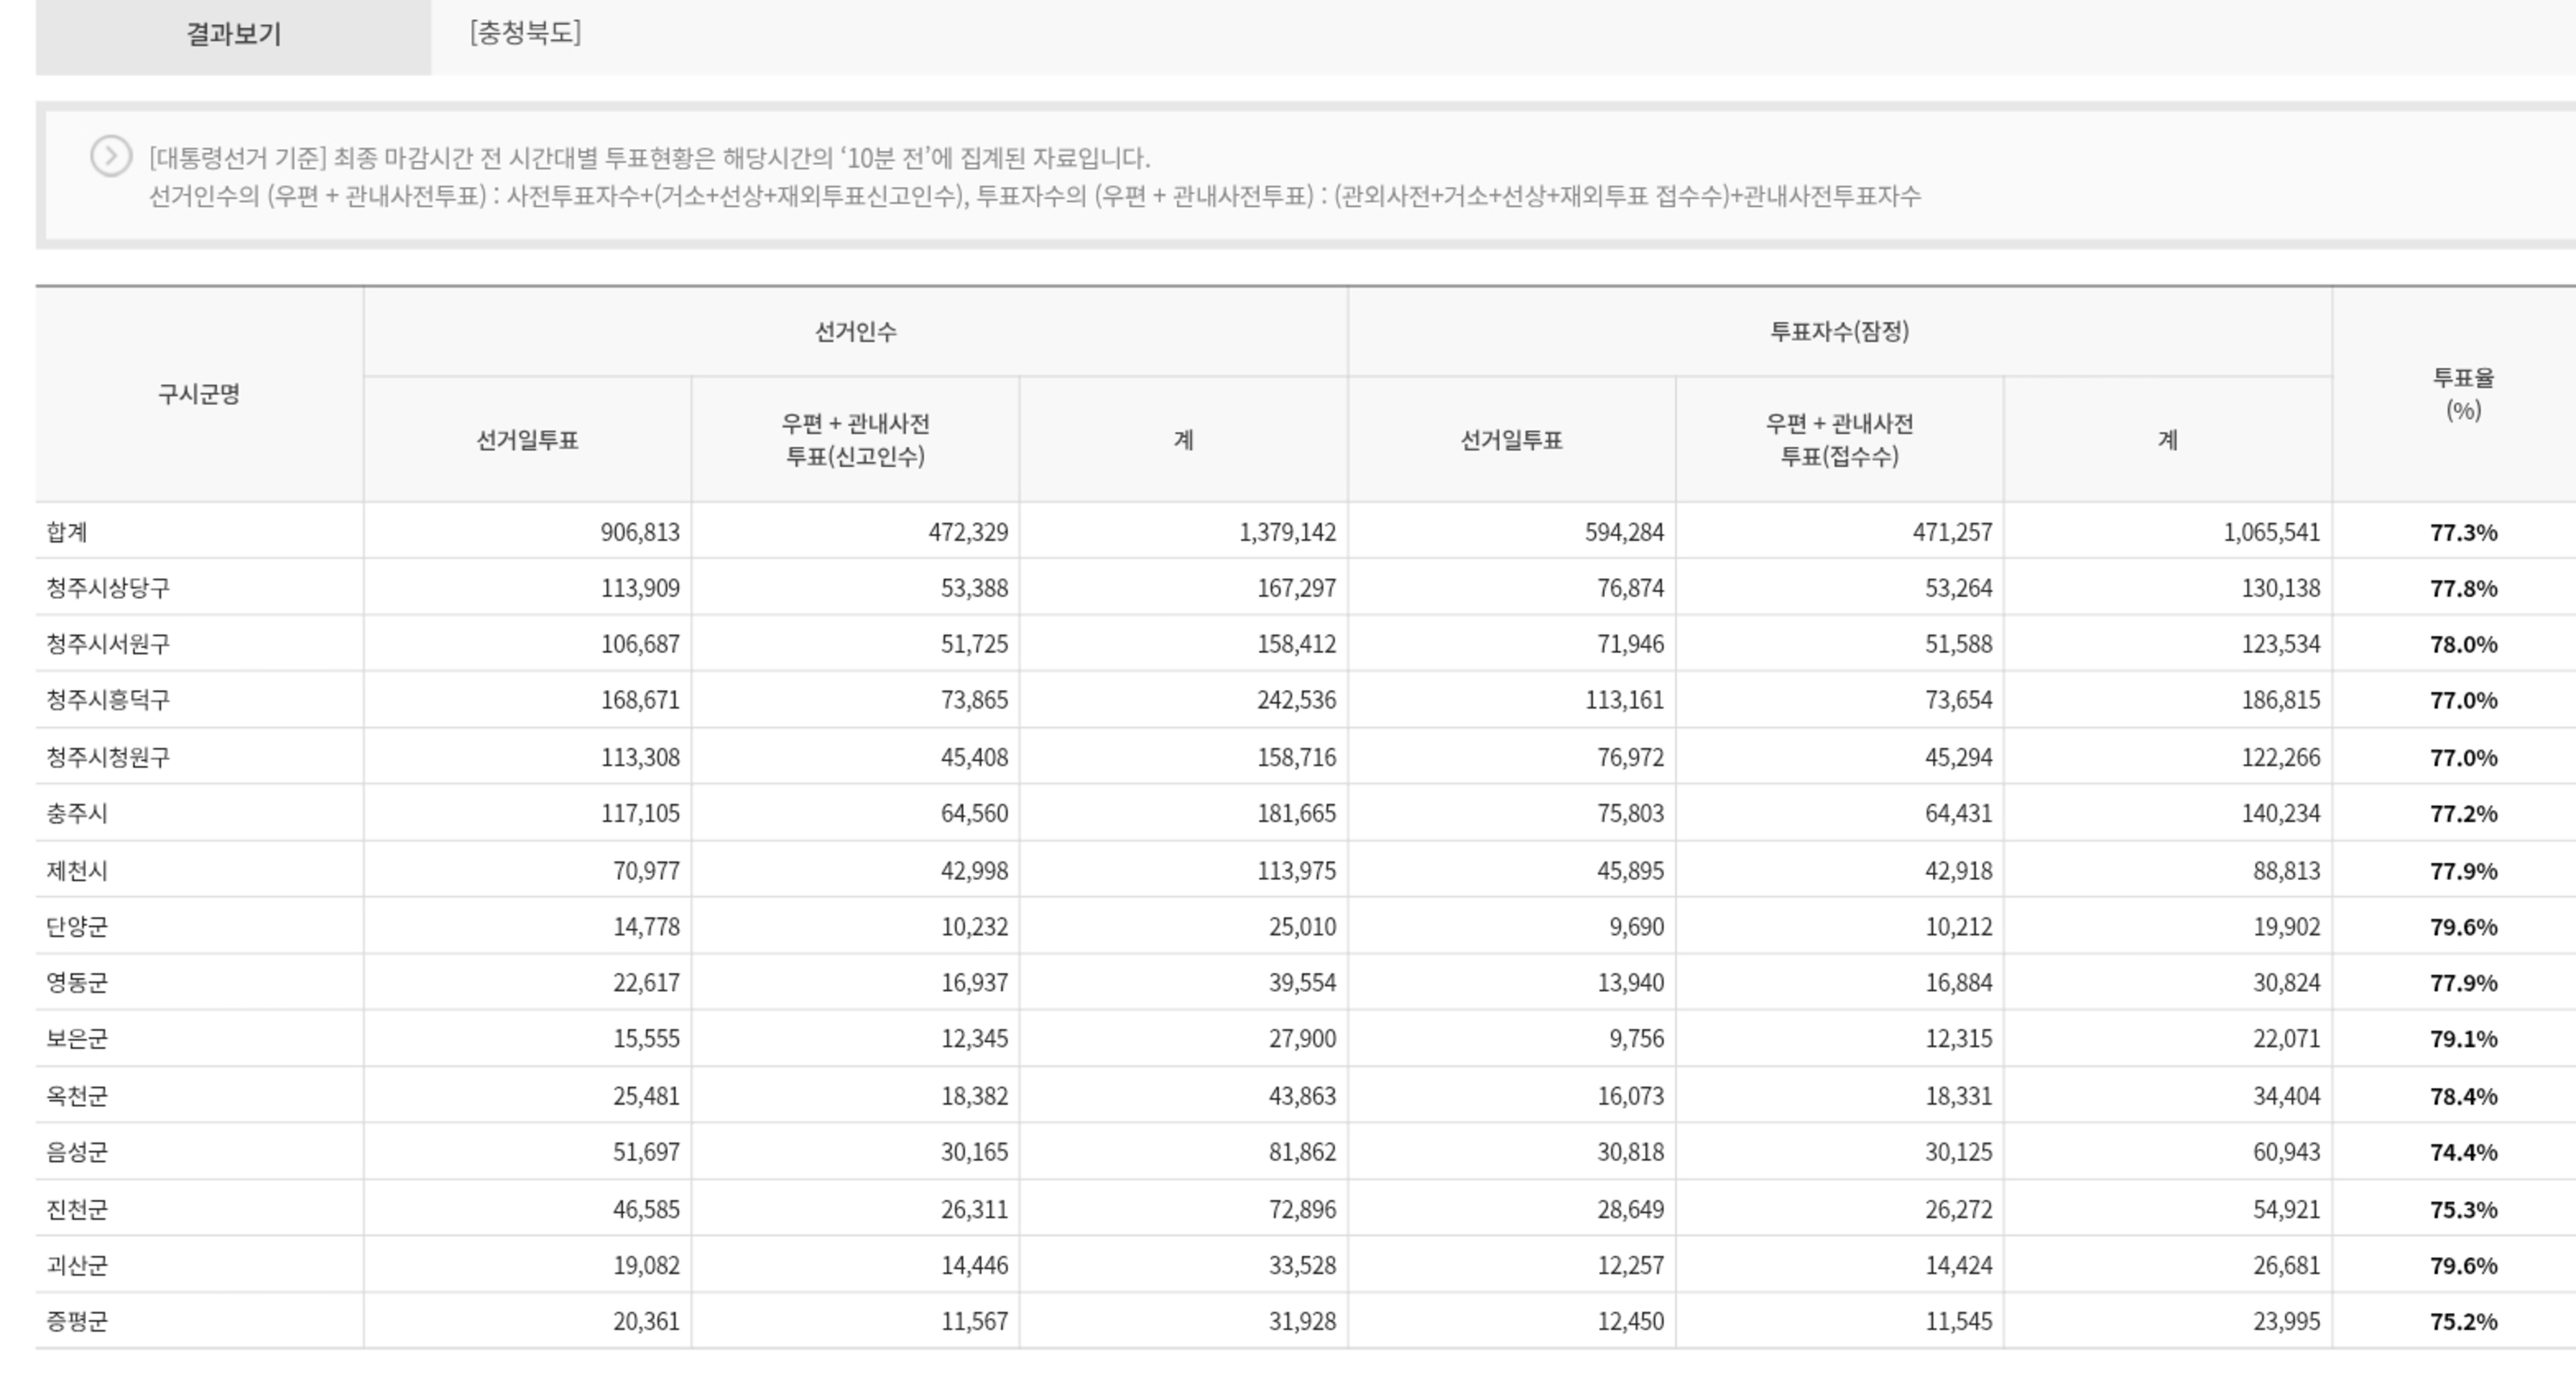The width and height of the screenshot is (2576, 1376).
Task: Select the 제천시 row name
Action: (77, 871)
